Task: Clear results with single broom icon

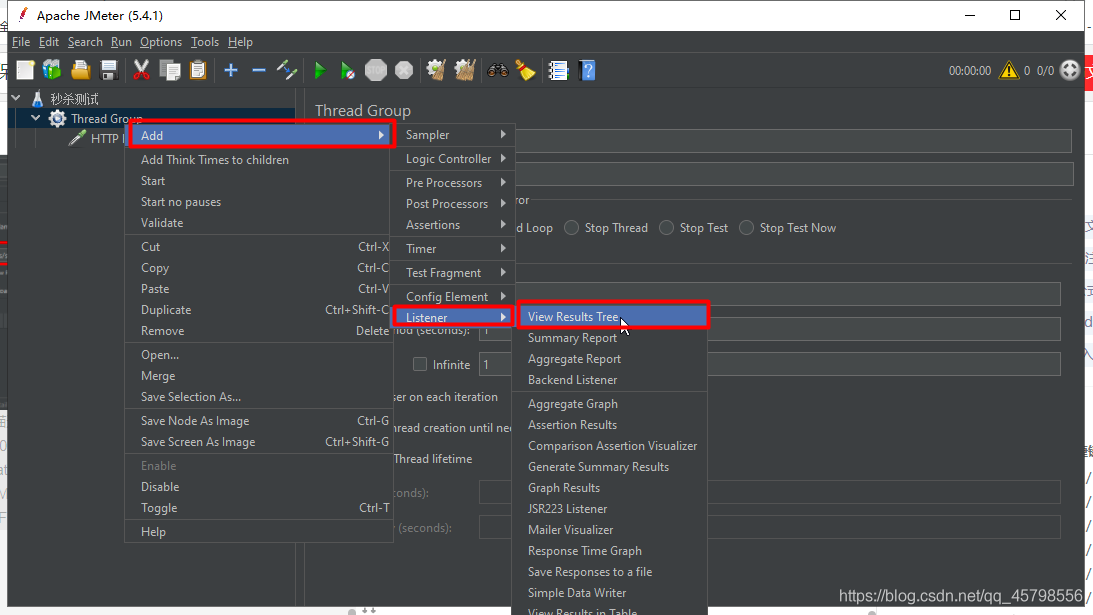Action: tap(436, 70)
